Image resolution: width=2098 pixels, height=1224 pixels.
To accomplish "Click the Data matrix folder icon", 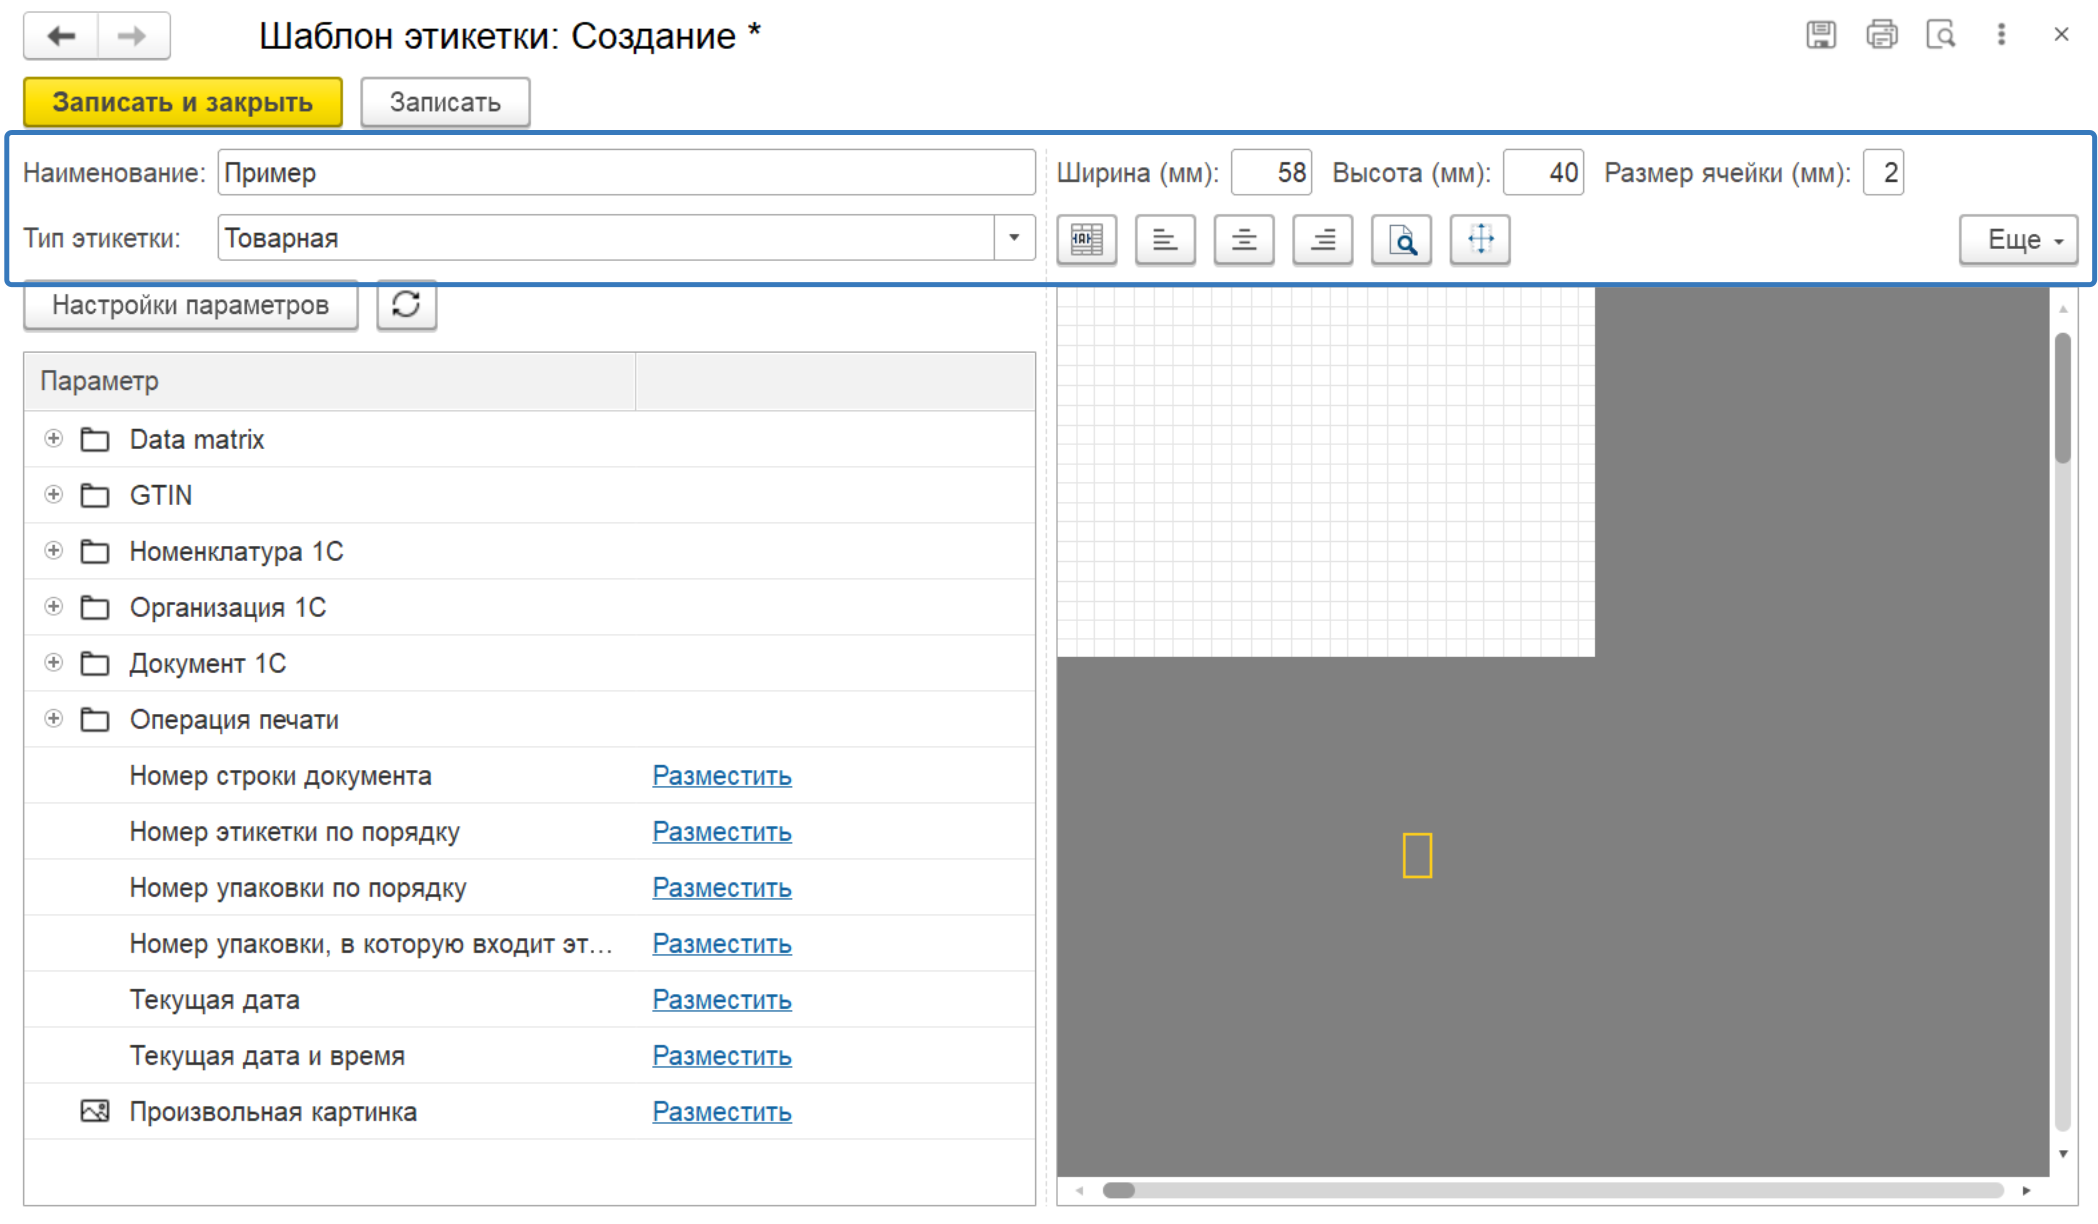I will [x=95, y=440].
